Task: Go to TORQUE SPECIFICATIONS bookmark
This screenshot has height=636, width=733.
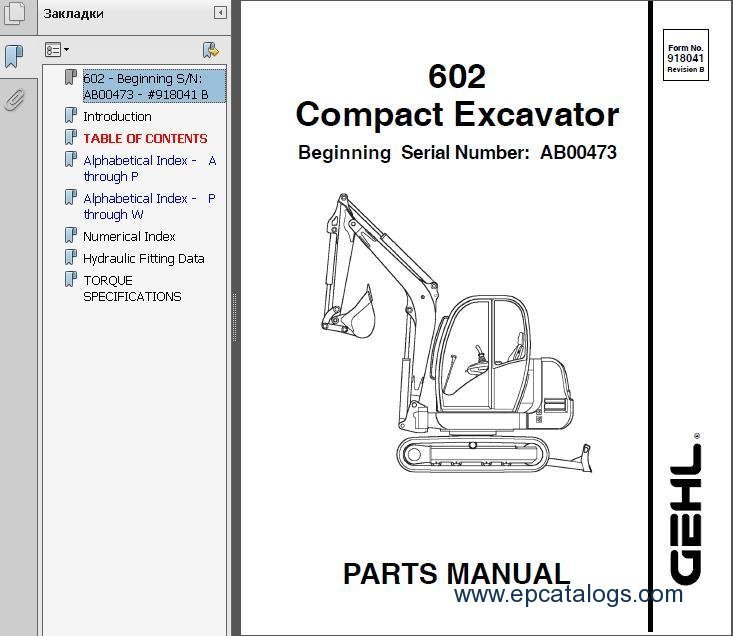Action: [132, 288]
